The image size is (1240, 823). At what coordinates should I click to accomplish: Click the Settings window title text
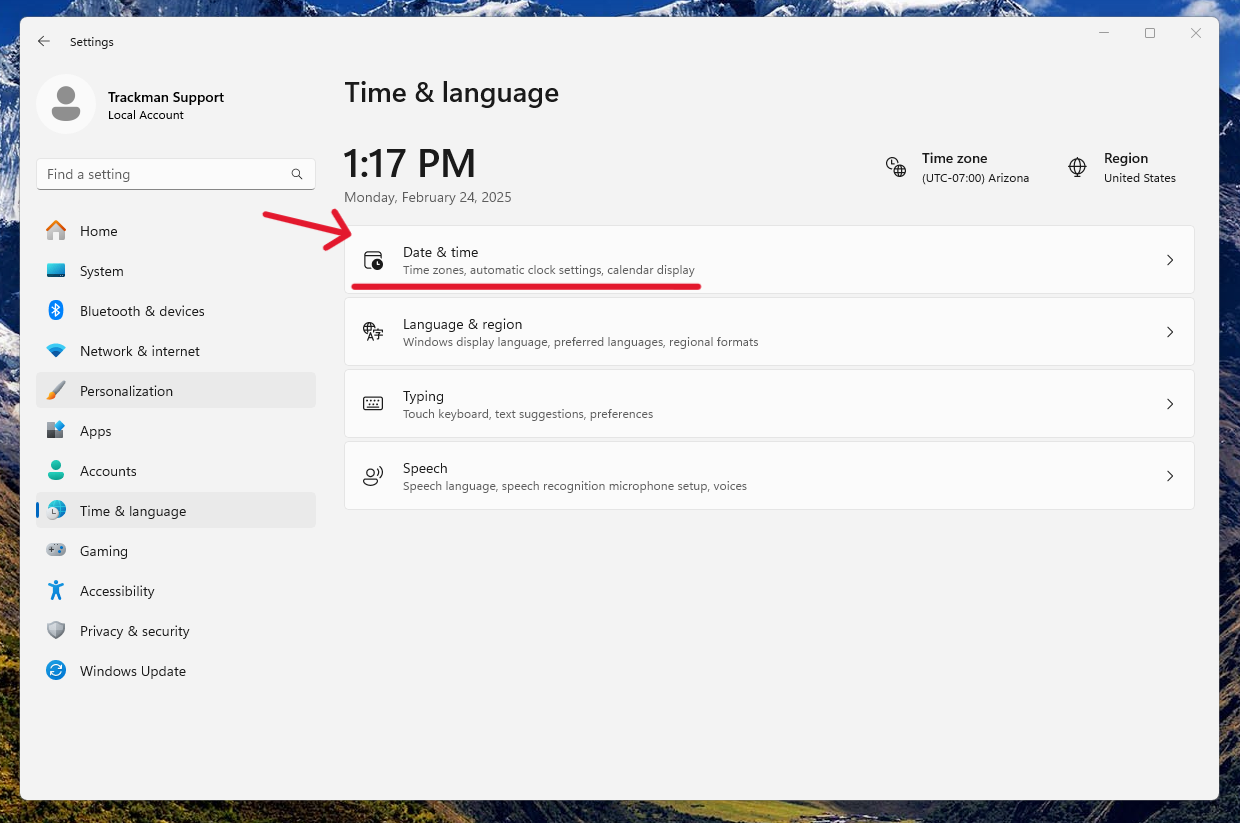pos(92,42)
